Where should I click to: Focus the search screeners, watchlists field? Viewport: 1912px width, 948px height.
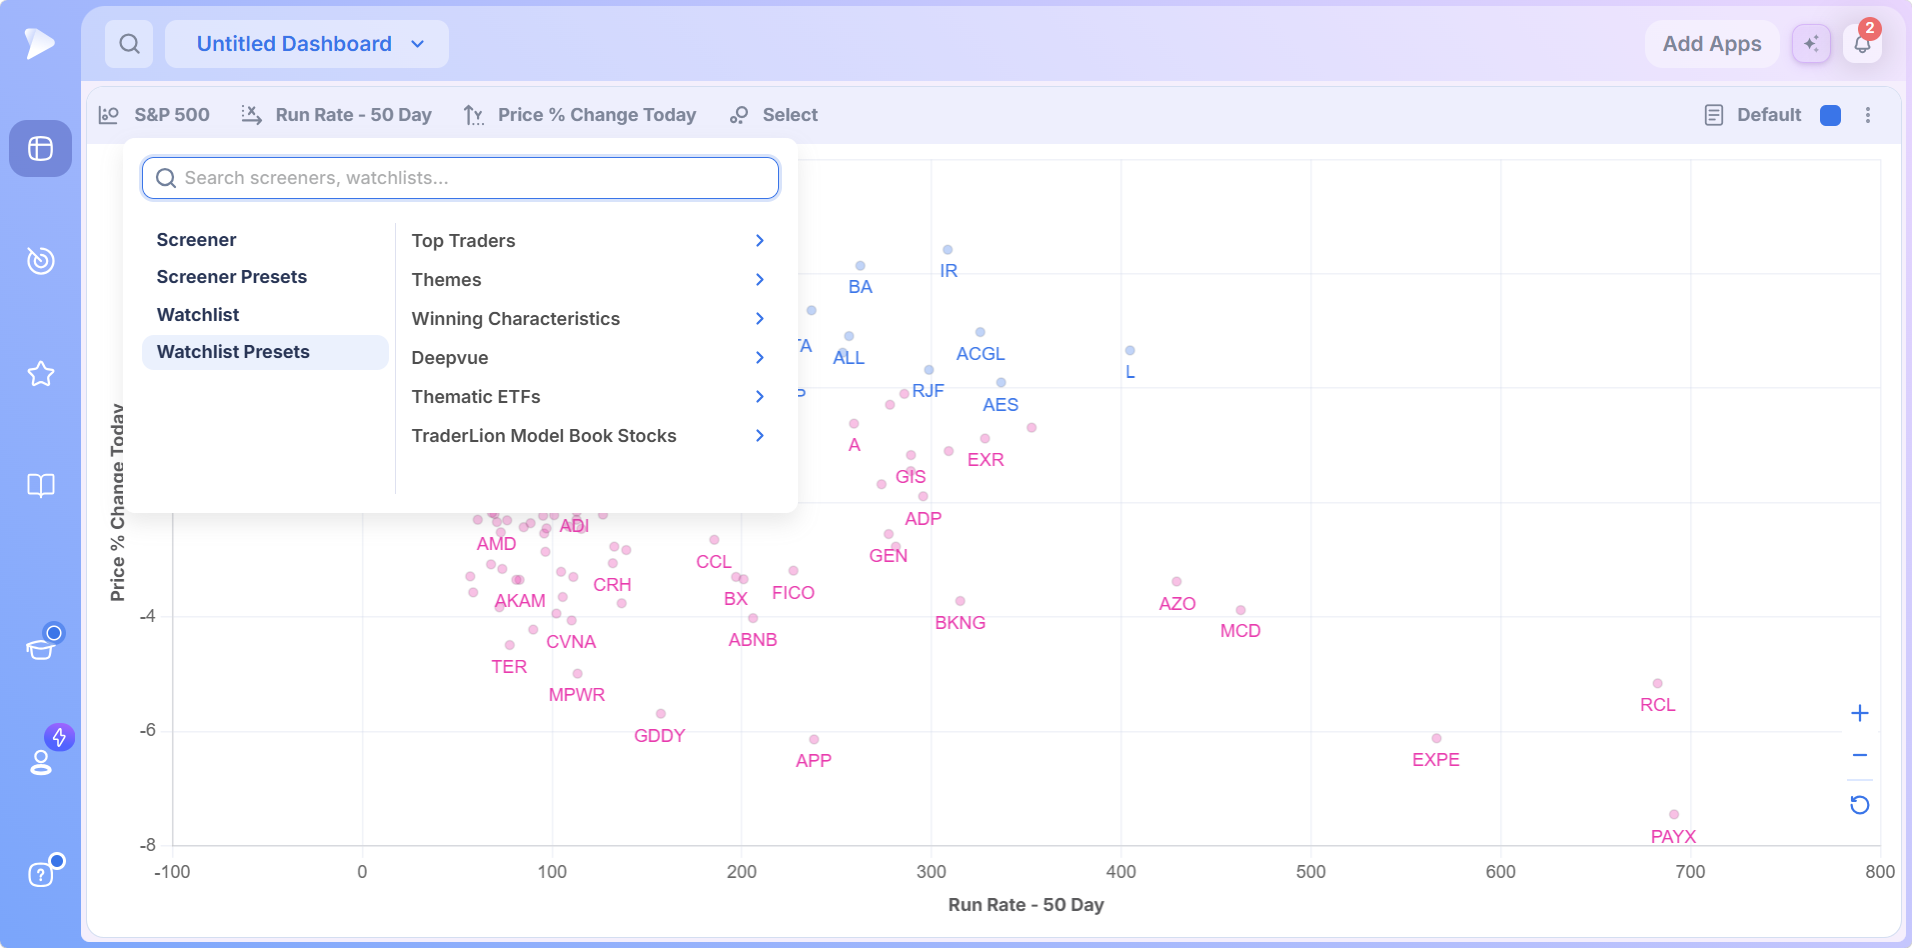(460, 178)
